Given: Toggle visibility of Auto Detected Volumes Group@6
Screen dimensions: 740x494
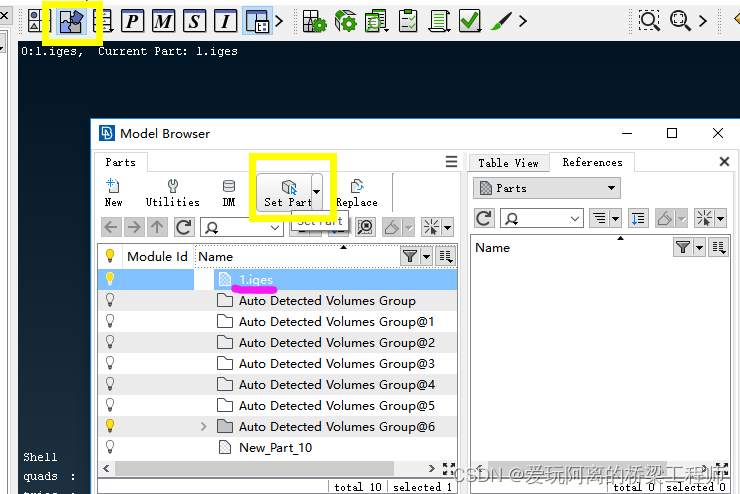Looking at the screenshot, I should [110, 426].
